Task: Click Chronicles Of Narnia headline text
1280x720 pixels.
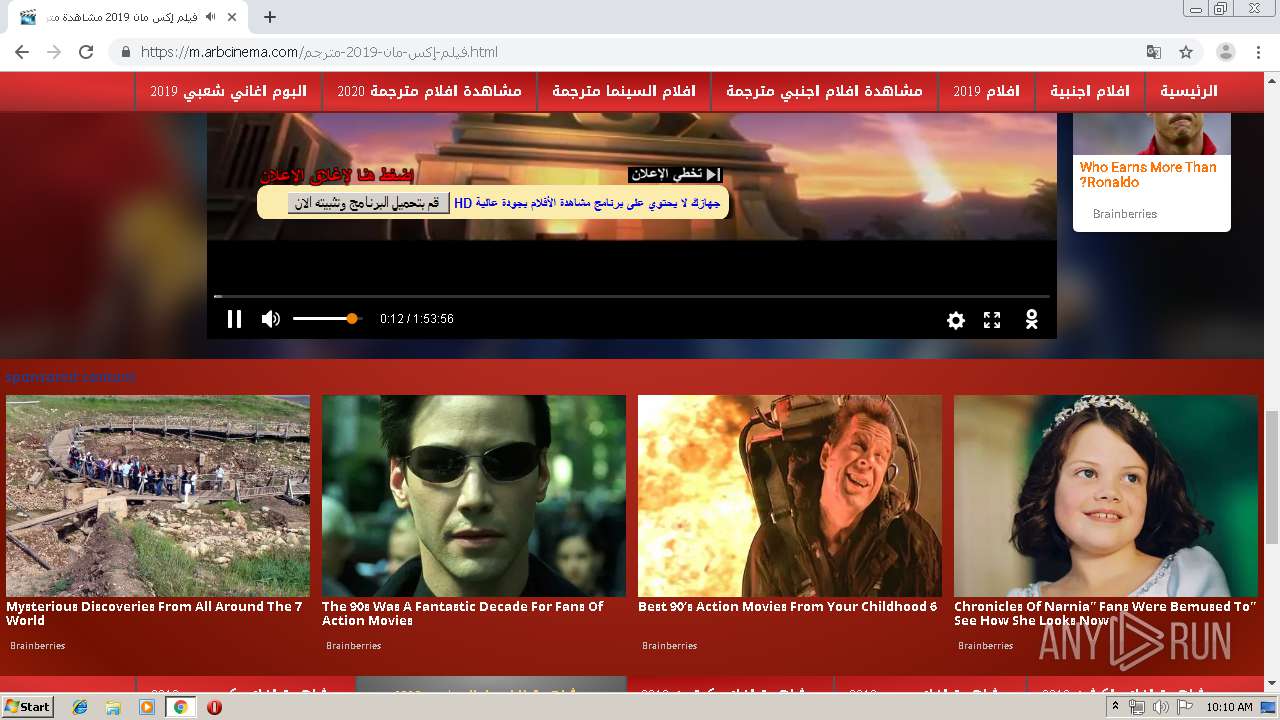Action: click(1104, 613)
